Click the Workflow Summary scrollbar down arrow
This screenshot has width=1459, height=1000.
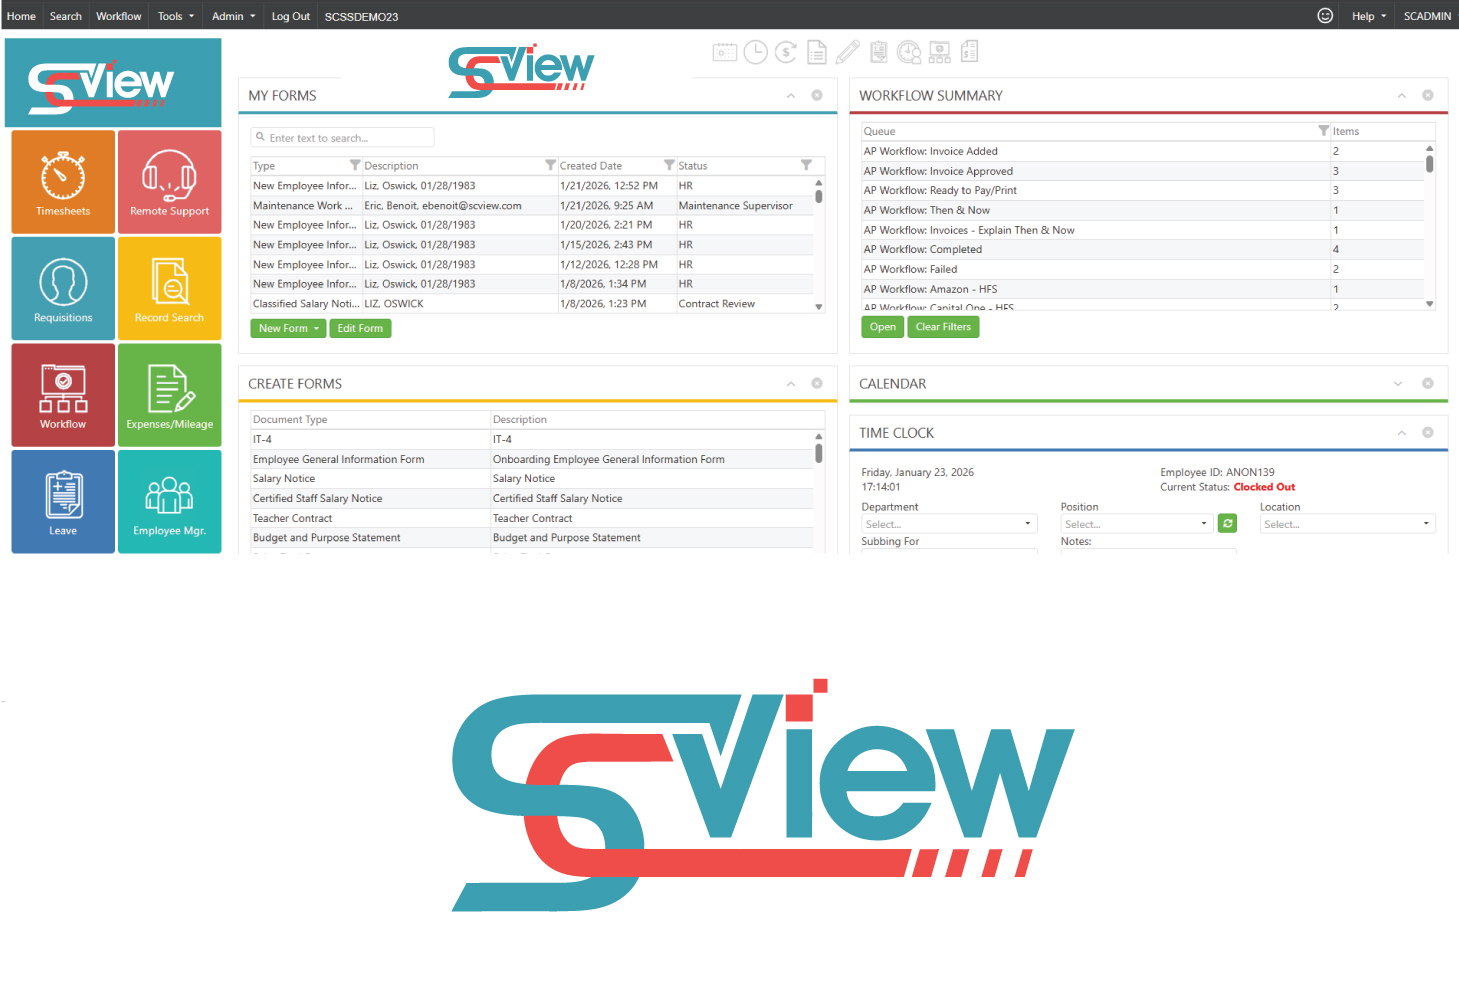[1430, 304]
